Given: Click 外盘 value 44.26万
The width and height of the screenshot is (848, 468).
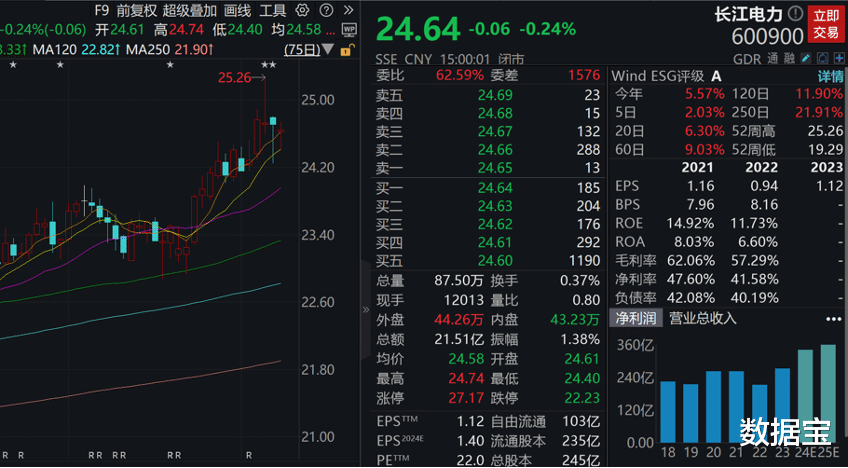Looking at the screenshot, I should pos(459,320).
